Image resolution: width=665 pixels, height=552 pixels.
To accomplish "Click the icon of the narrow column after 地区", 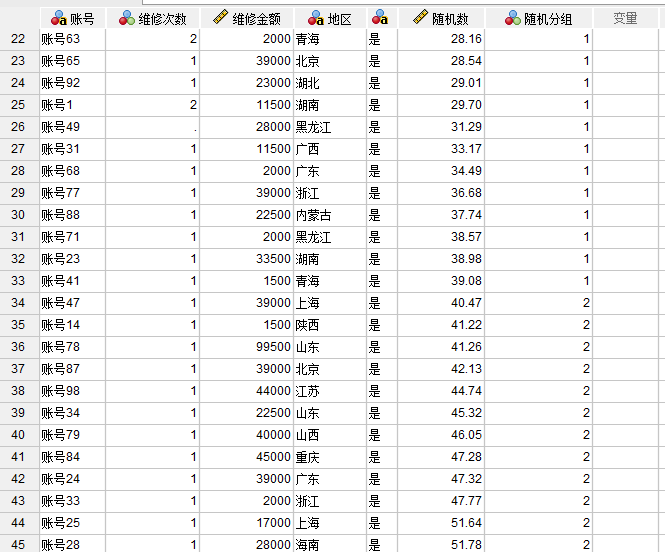I will [381, 18].
